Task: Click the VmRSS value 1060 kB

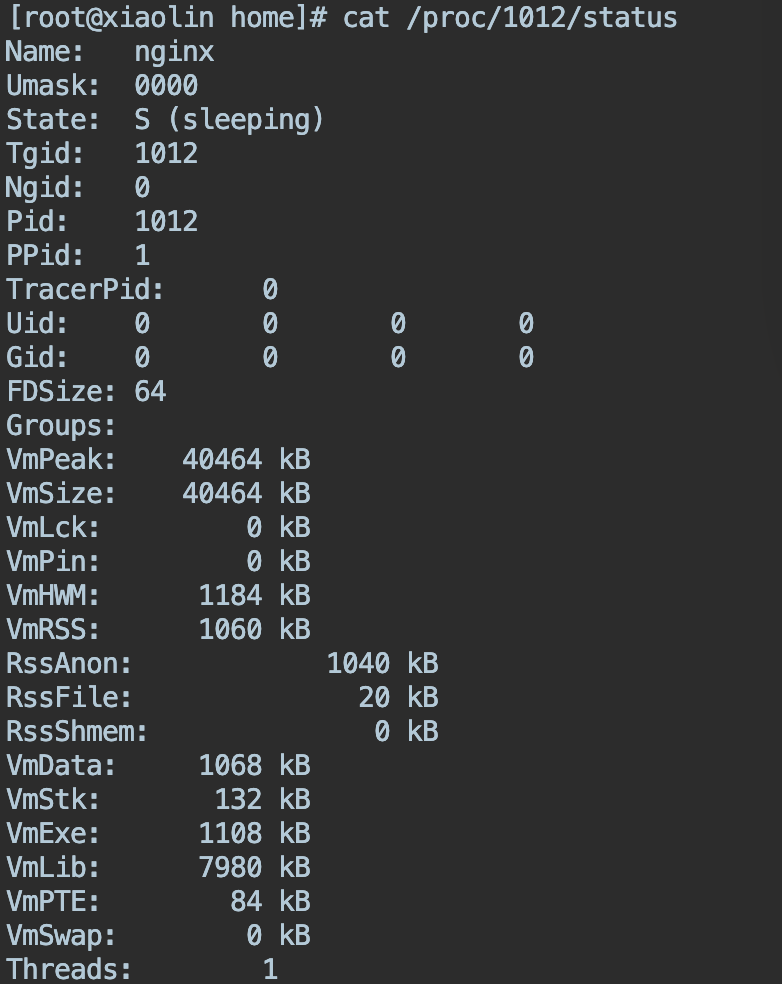Action: (x=254, y=629)
